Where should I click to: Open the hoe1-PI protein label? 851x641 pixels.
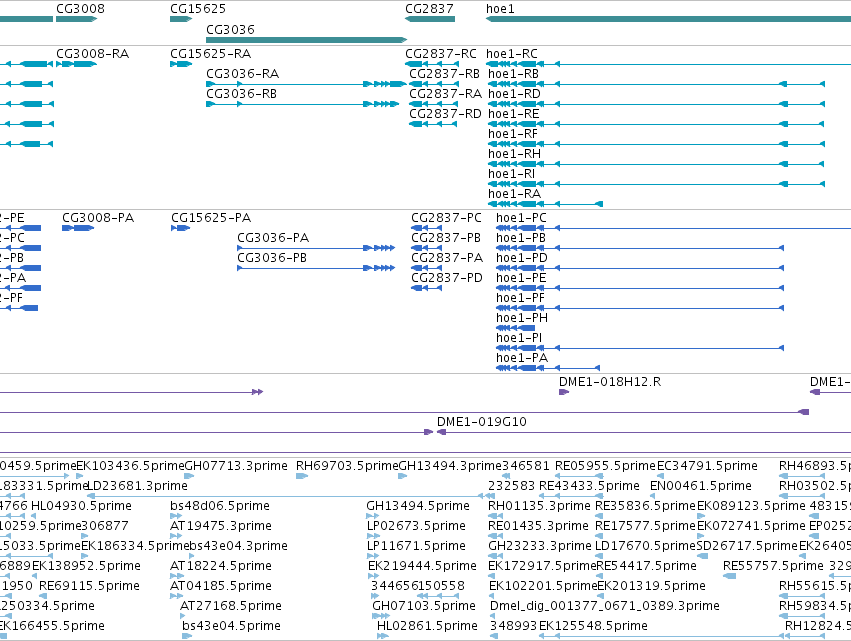tap(519, 338)
